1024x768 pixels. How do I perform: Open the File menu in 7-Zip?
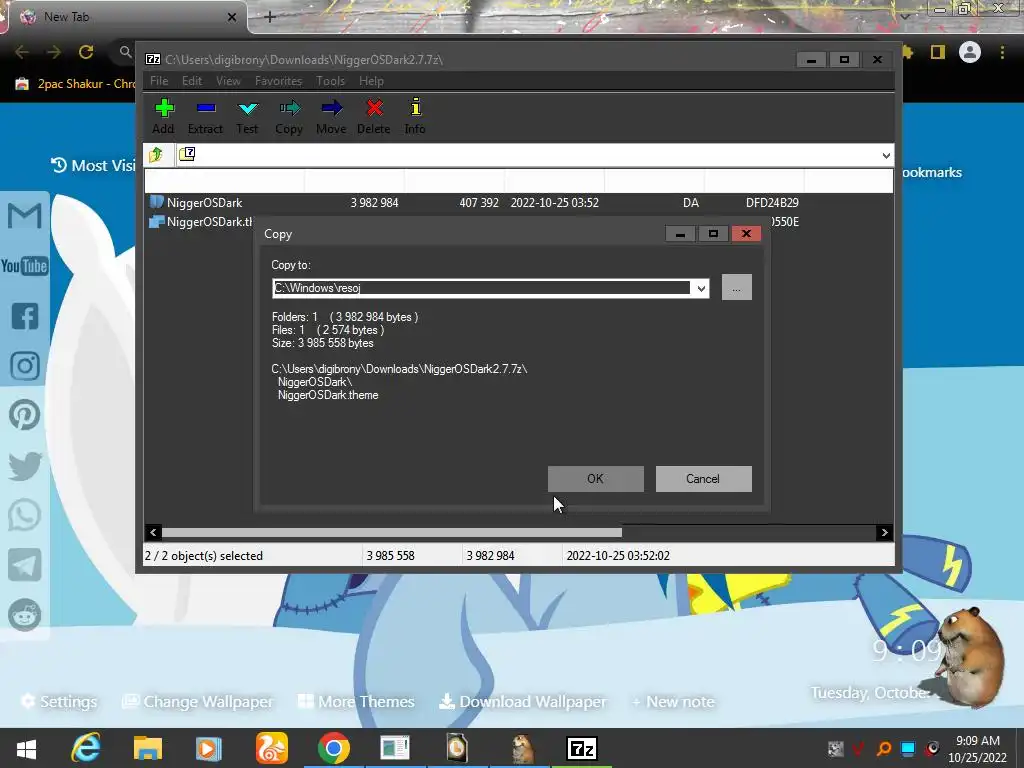tap(159, 81)
